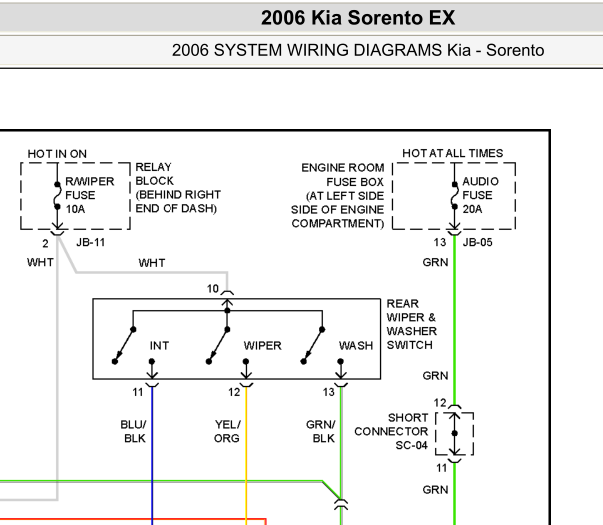Click the JB-05 connector label
The width and height of the screenshot is (603, 525).
click(477, 242)
